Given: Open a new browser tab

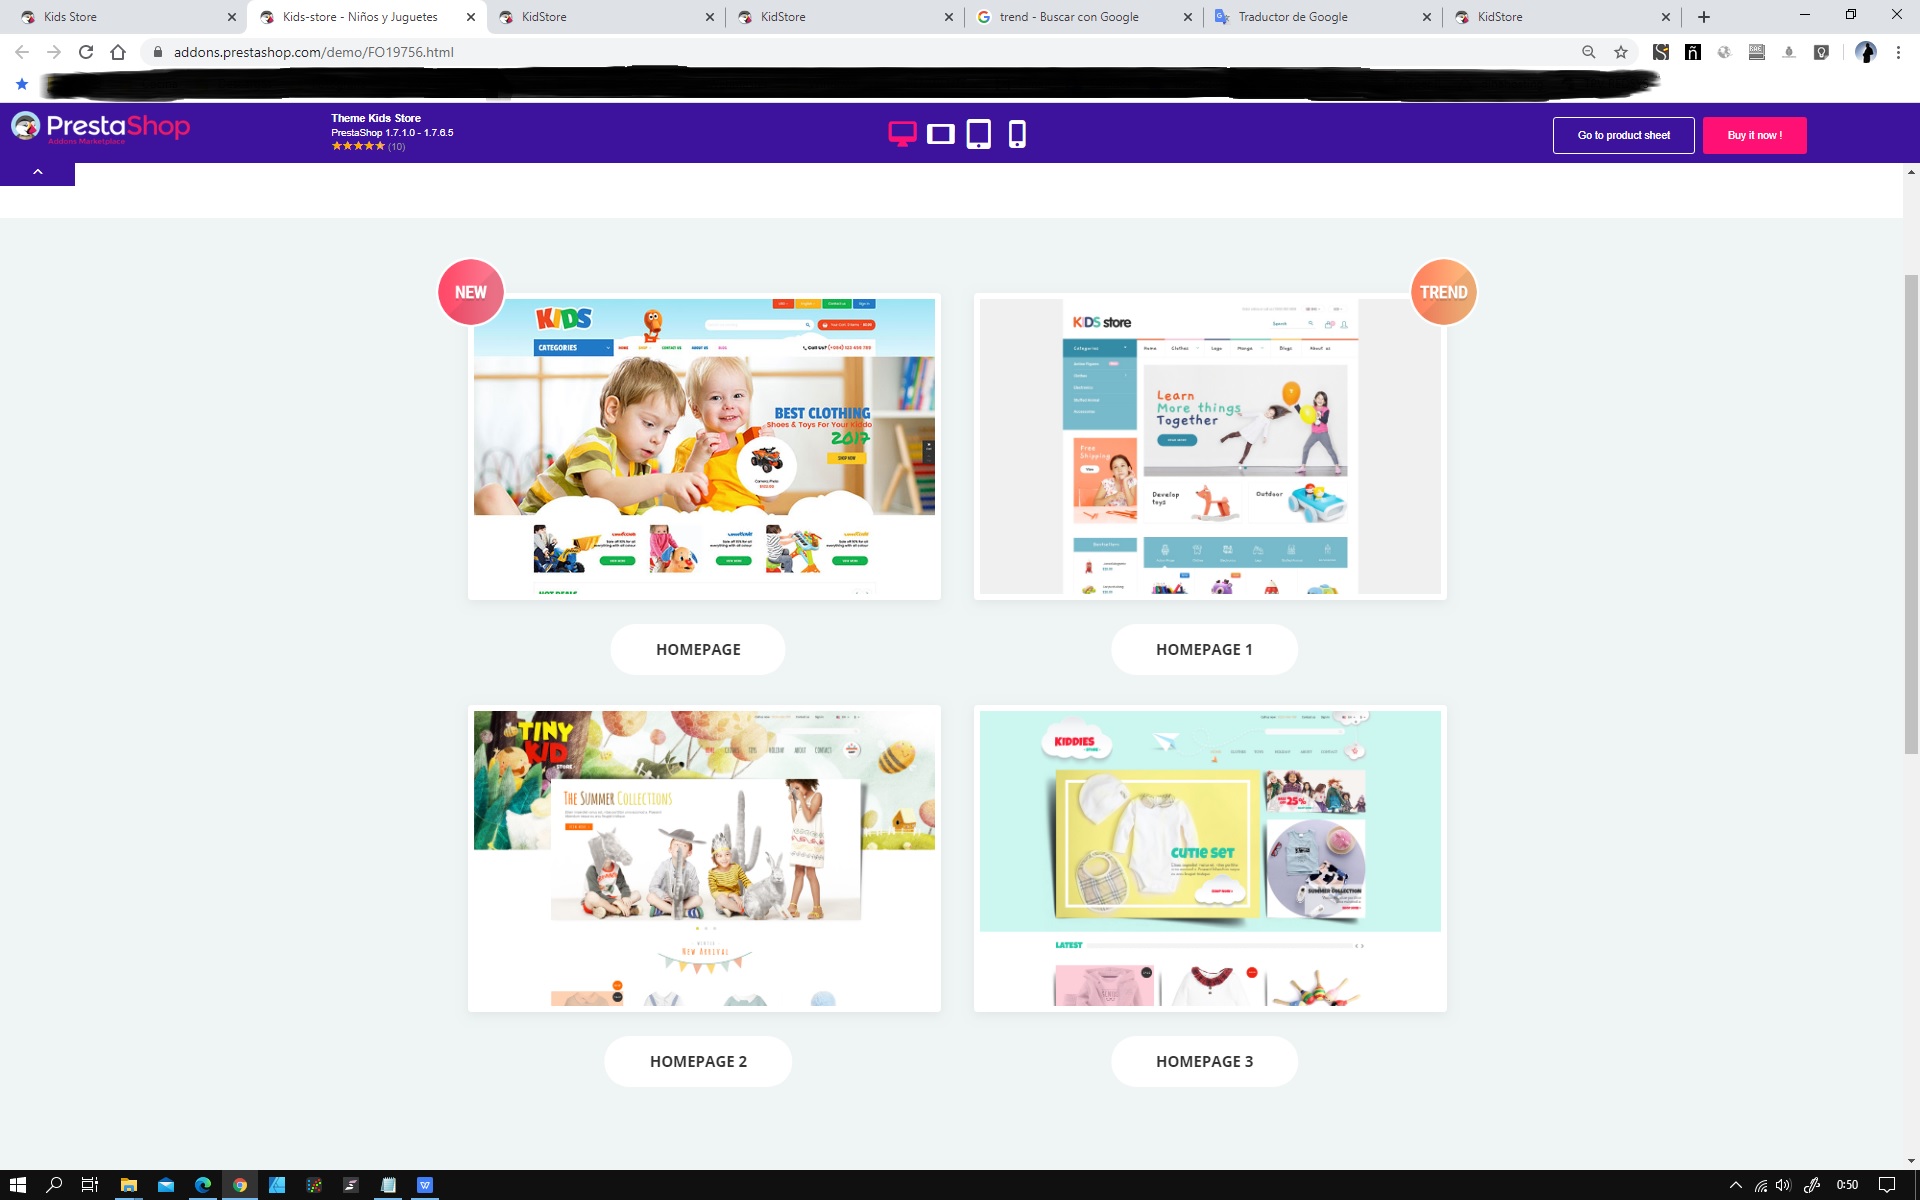Looking at the screenshot, I should click(x=1703, y=17).
